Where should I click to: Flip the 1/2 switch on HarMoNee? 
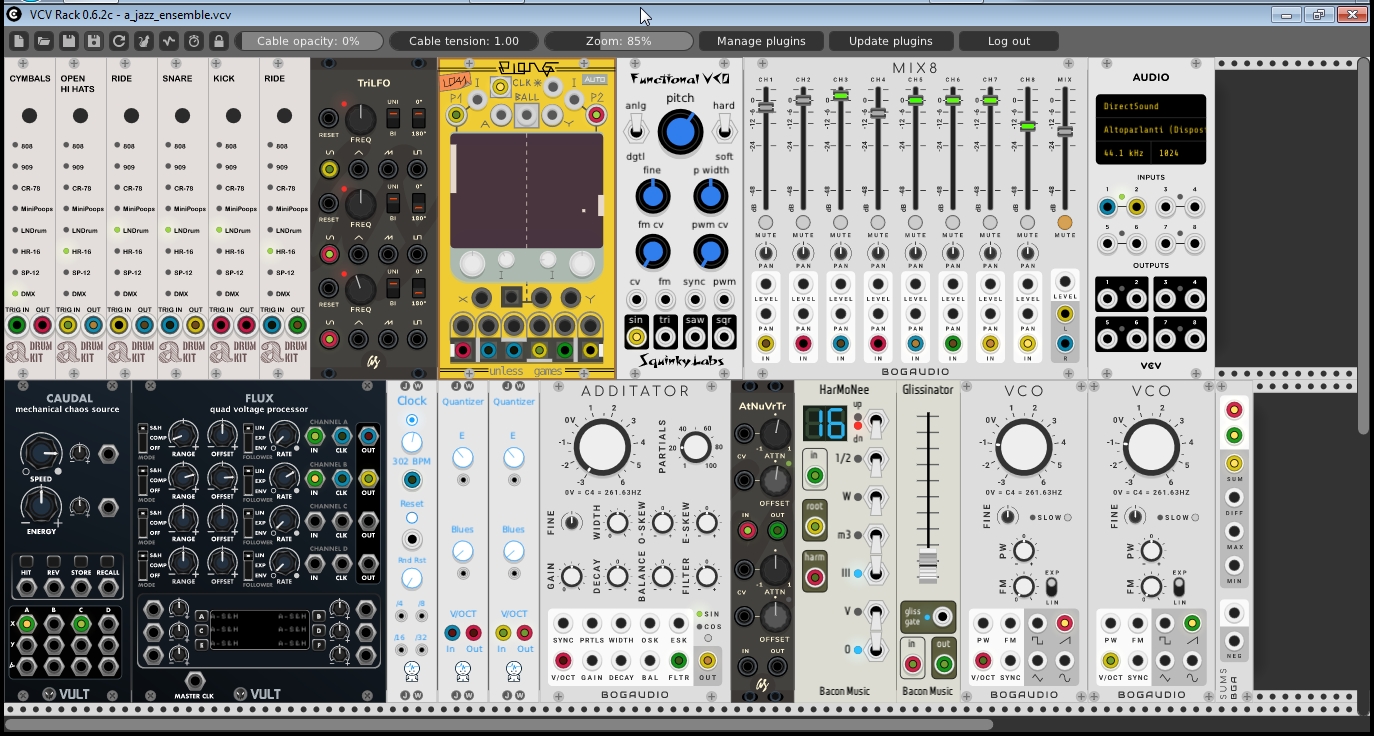point(876,460)
